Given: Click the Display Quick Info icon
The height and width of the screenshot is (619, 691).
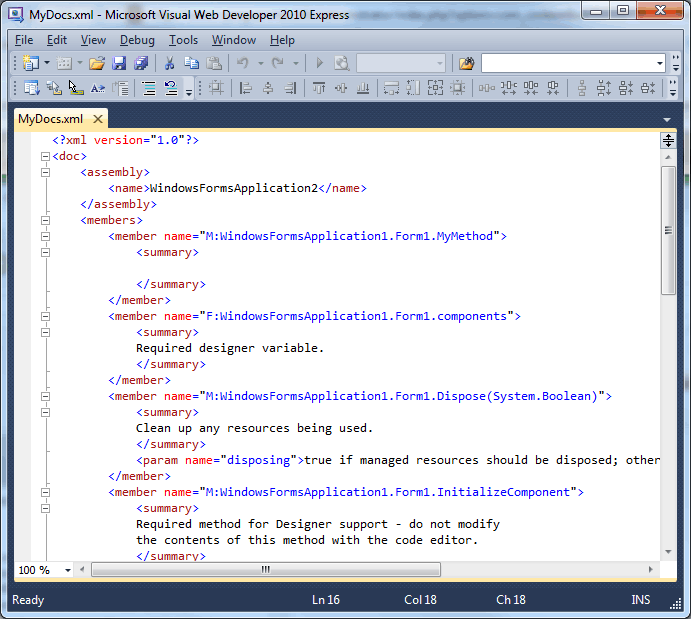Looking at the screenshot, I should (76, 88).
